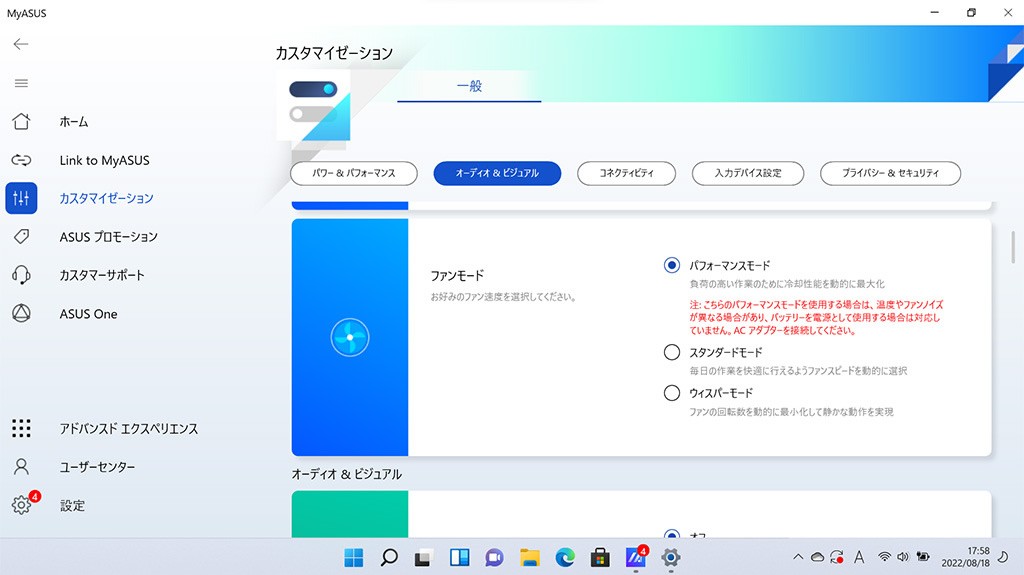Click the Customer Support headset icon
Screen dimensions: 1024x575
click(21, 275)
